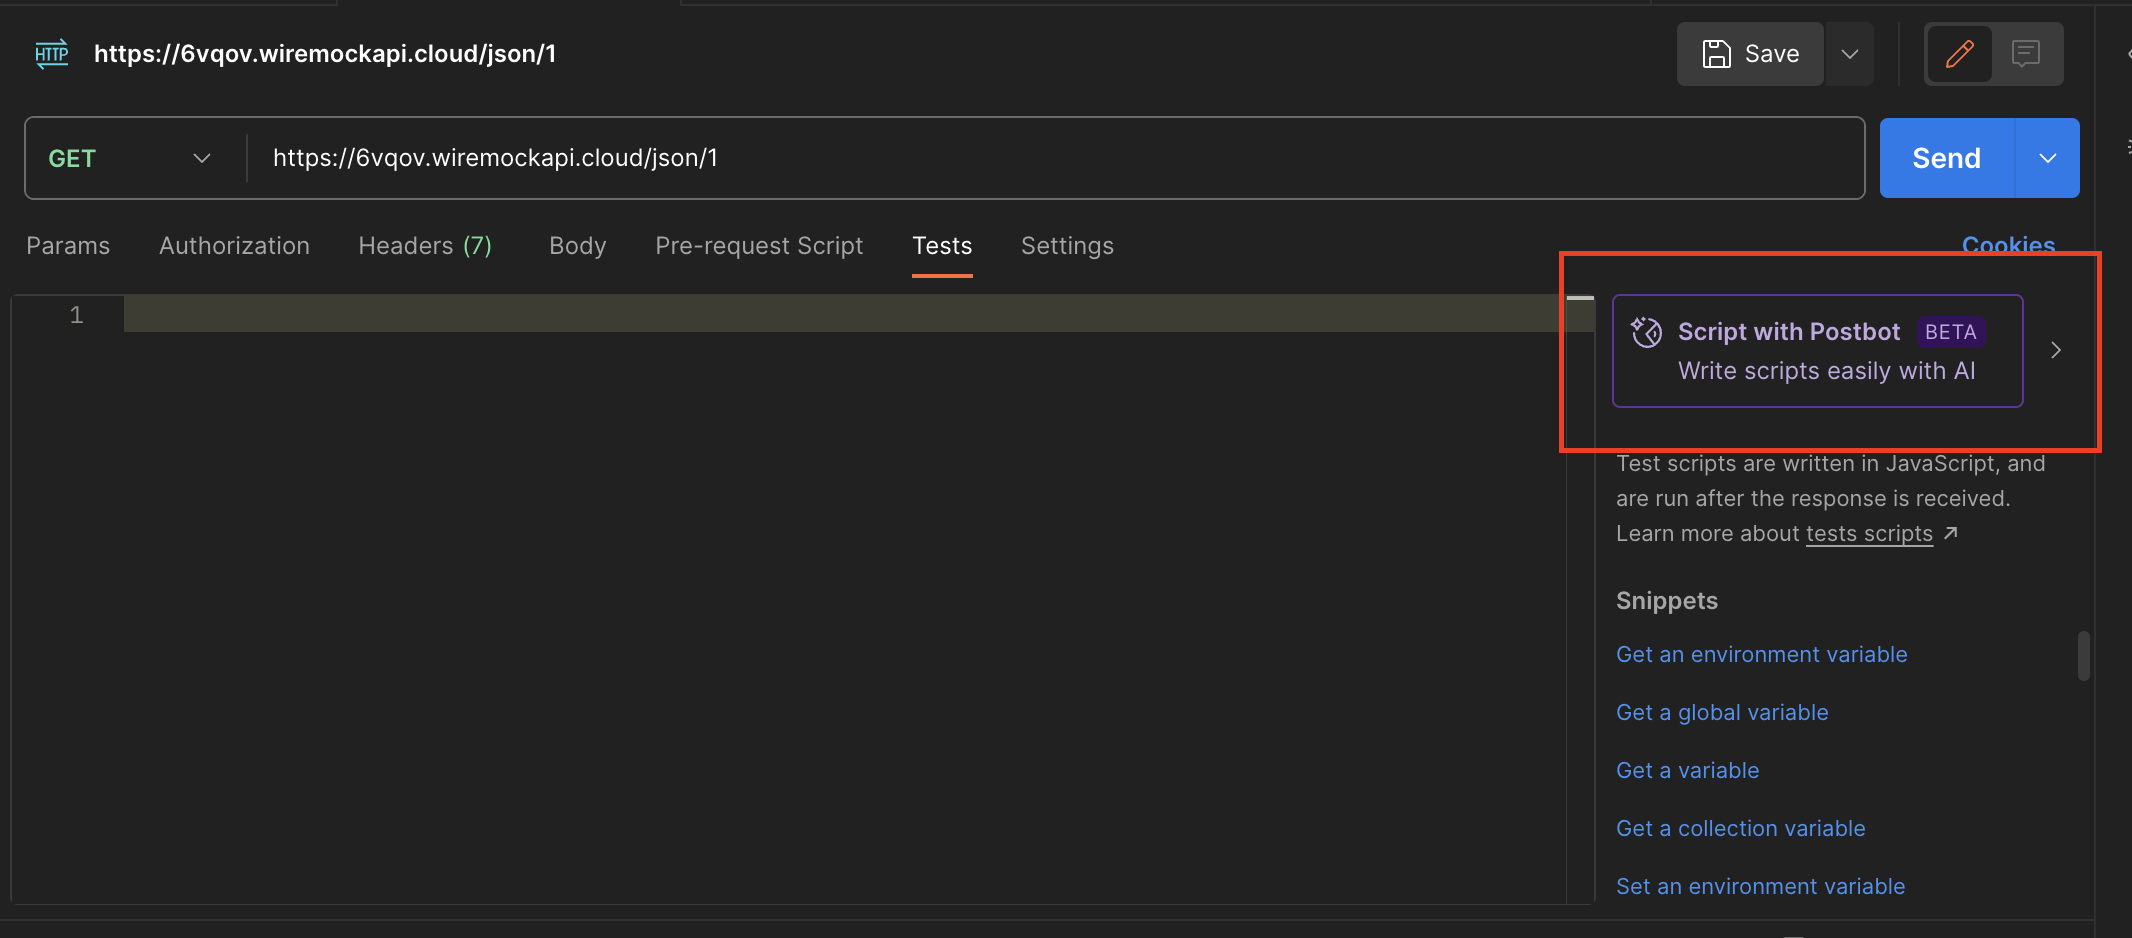Open the GET method dropdown
Image resolution: width=2132 pixels, height=938 pixels.
click(130, 158)
